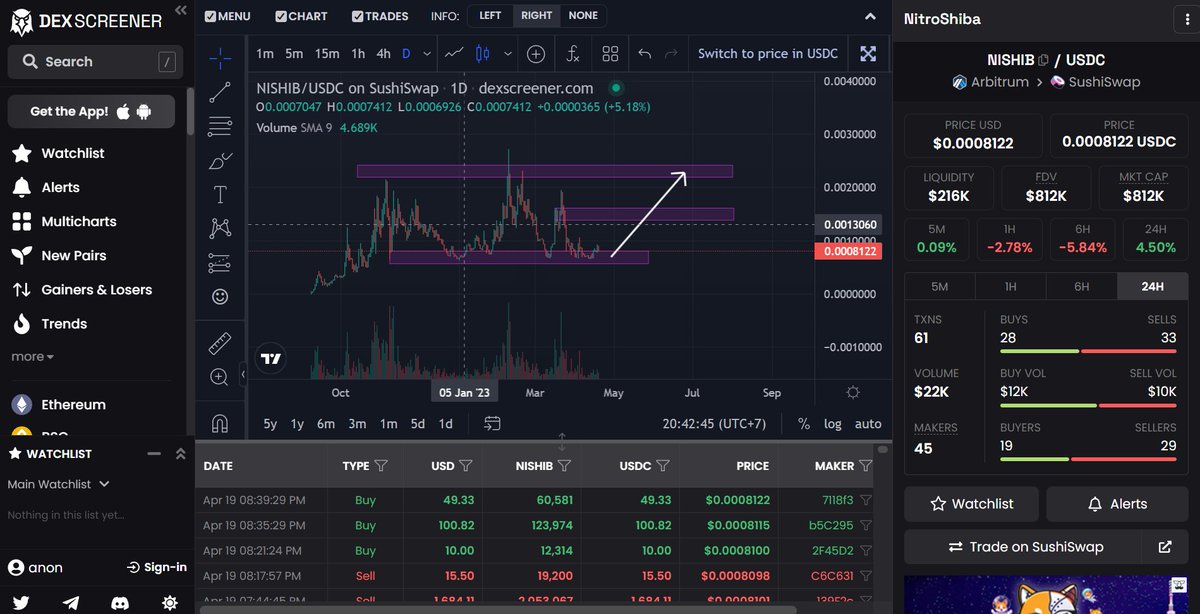
Task: Add pair to Watchlist button
Action: pos(971,504)
